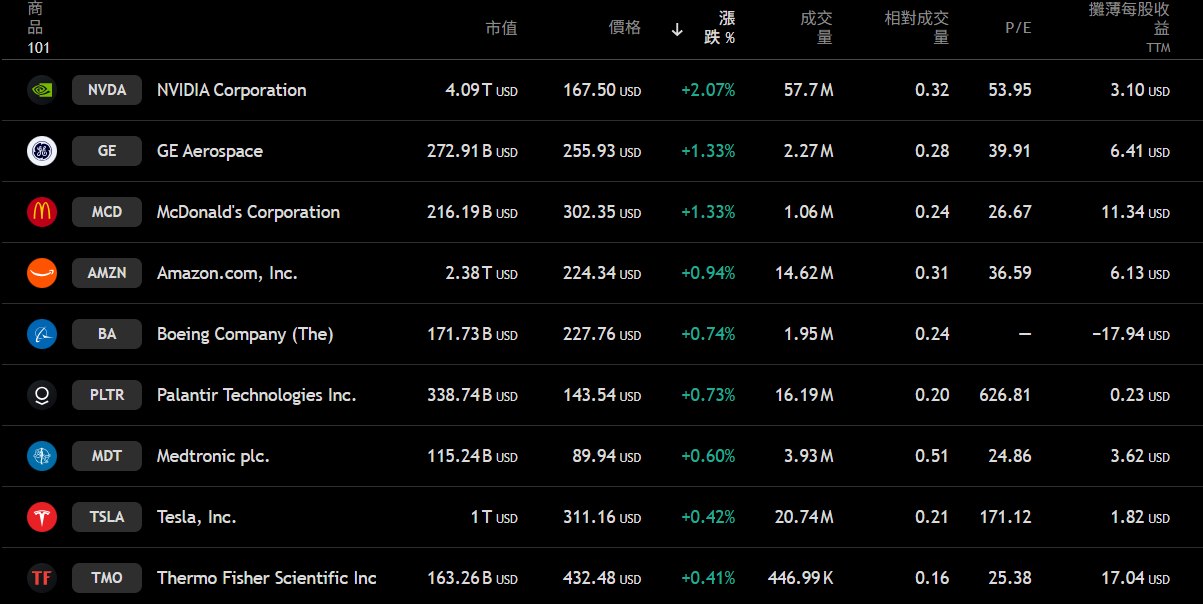The image size is (1203, 604).
Task: Click the GE Aerospace logo icon
Action: click(42, 151)
